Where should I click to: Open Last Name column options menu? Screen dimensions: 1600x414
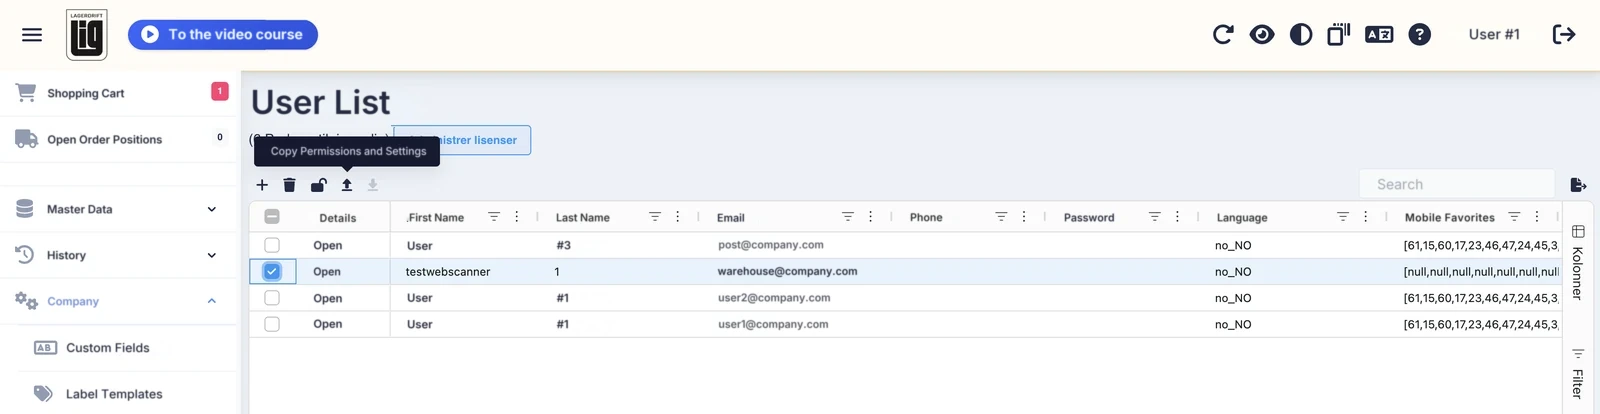pyautogui.click(x=678, y=217)
